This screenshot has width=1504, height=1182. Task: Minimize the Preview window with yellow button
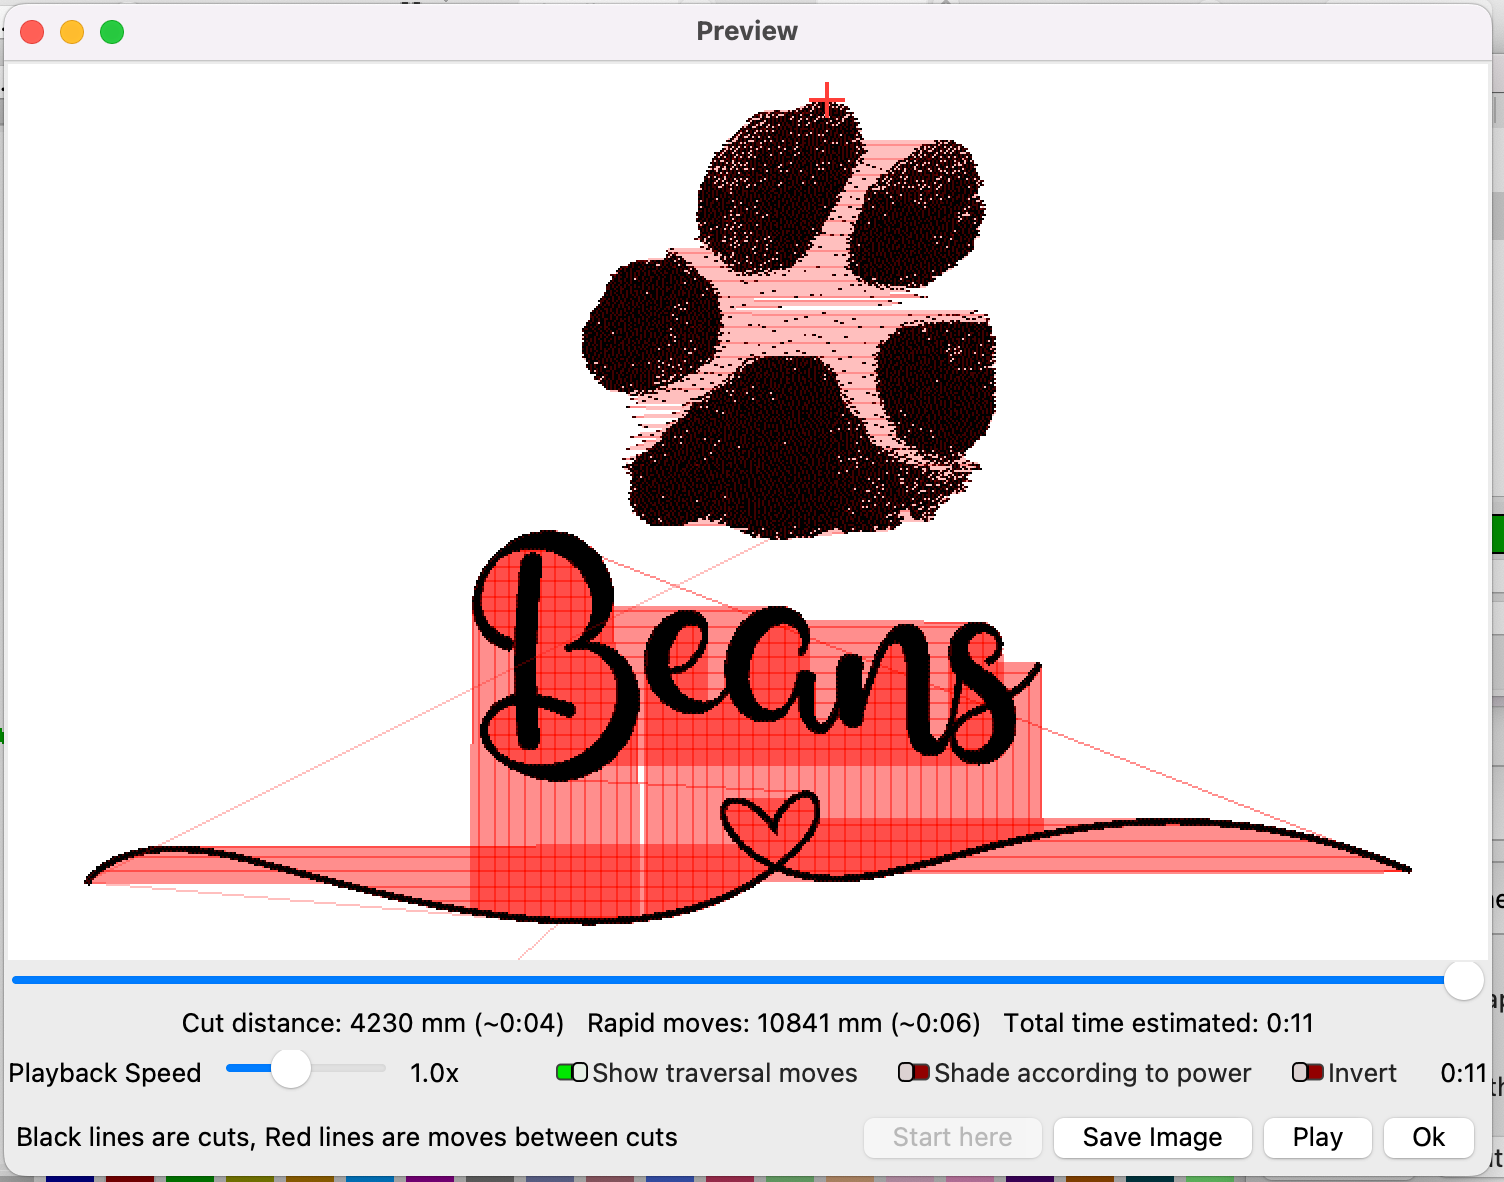pyautogui.click(x=72, y=32)
